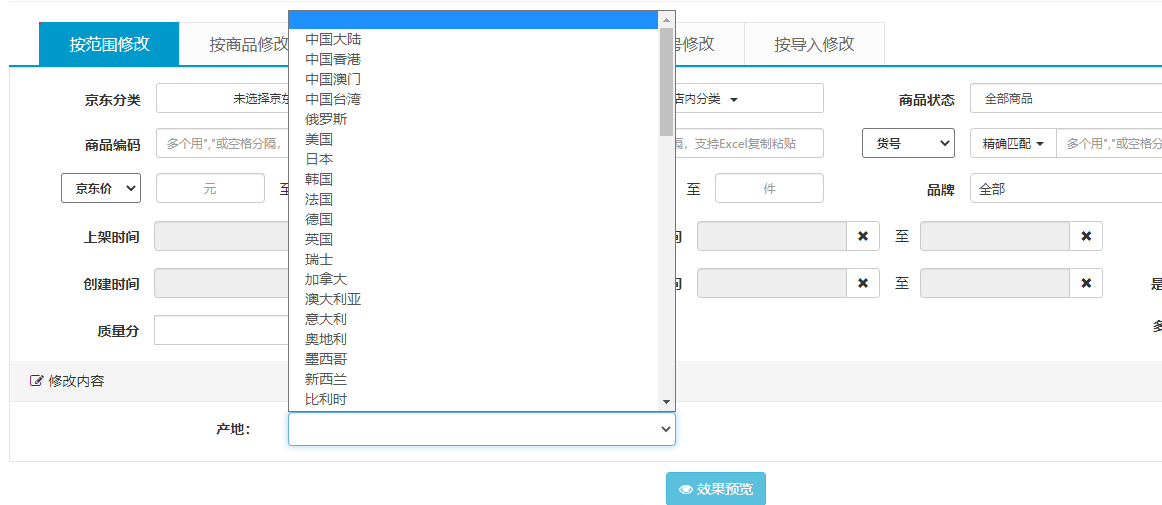Click the 质量分 input field
Screen dimensions: 1162x505
coord(222,330)
